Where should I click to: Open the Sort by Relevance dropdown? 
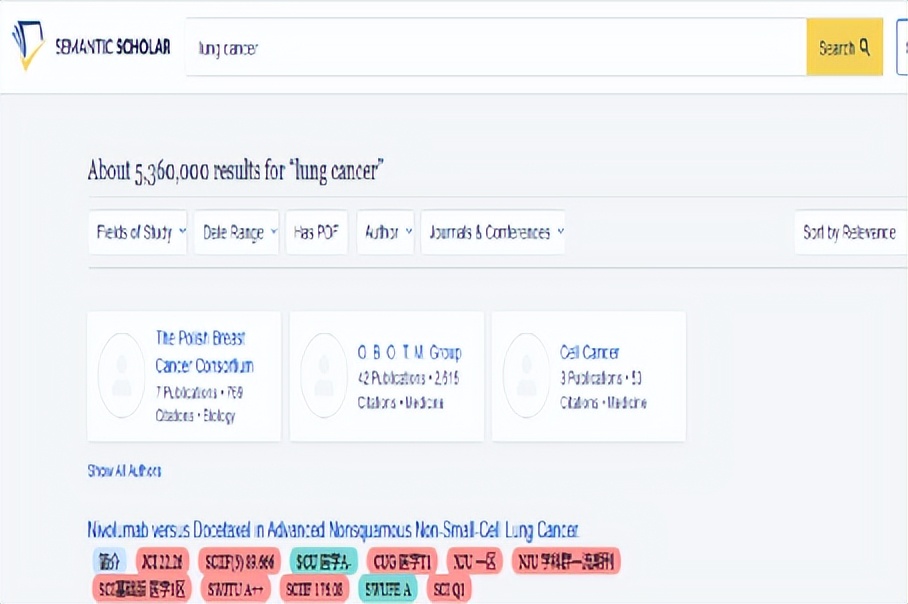coord(851,232)
